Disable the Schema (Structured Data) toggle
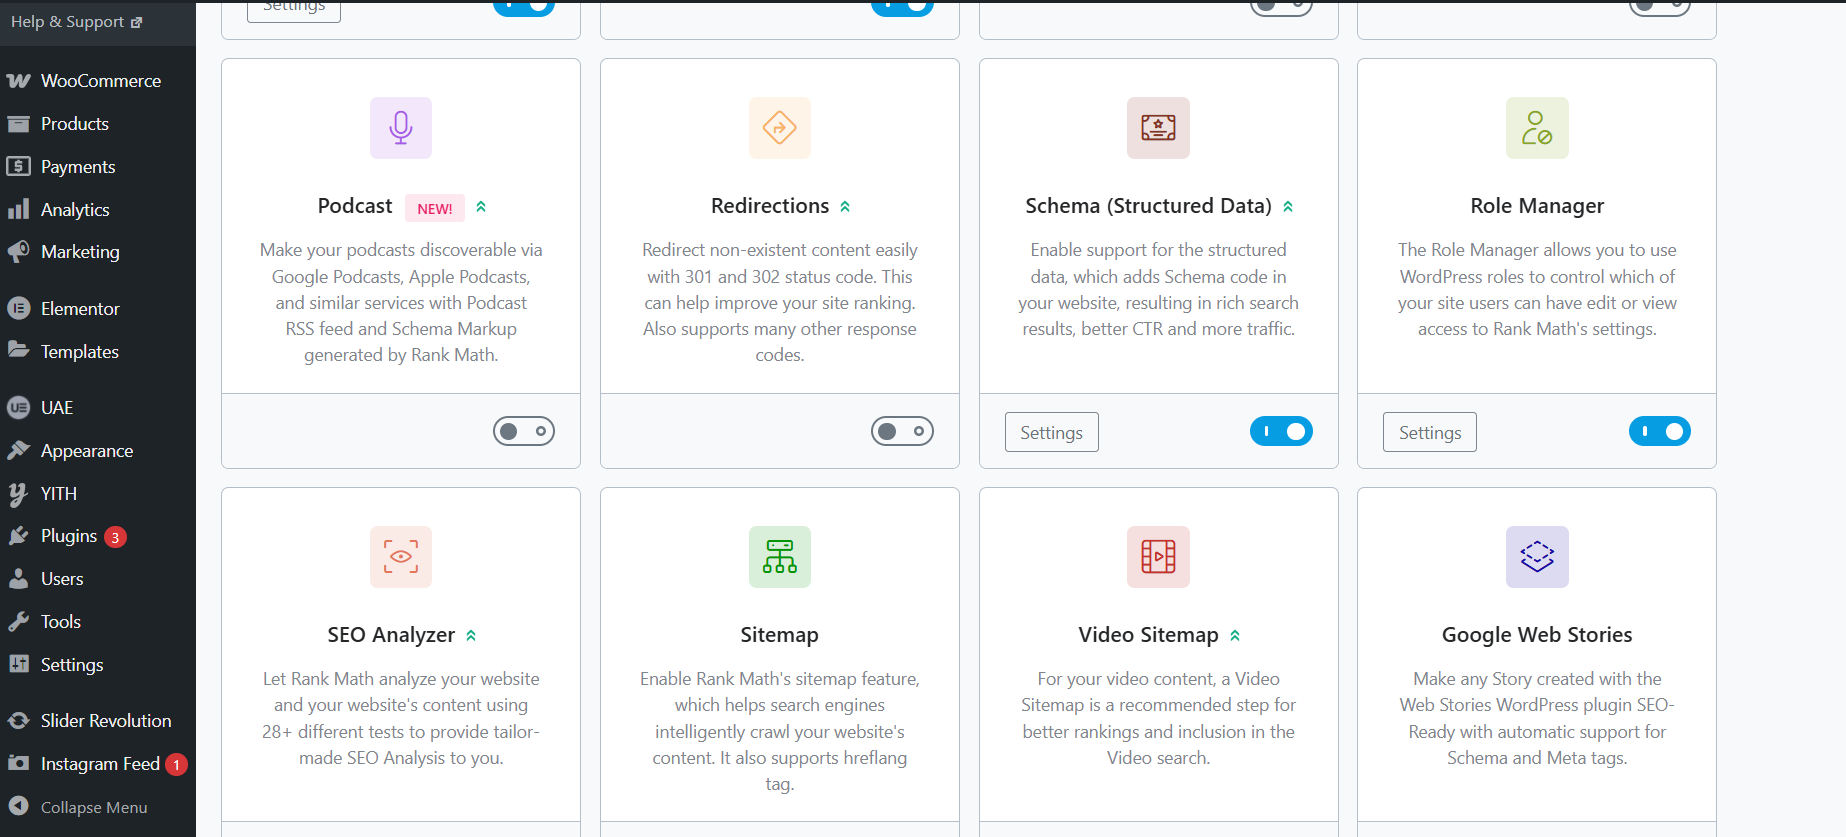 (x=1281, y=431)
